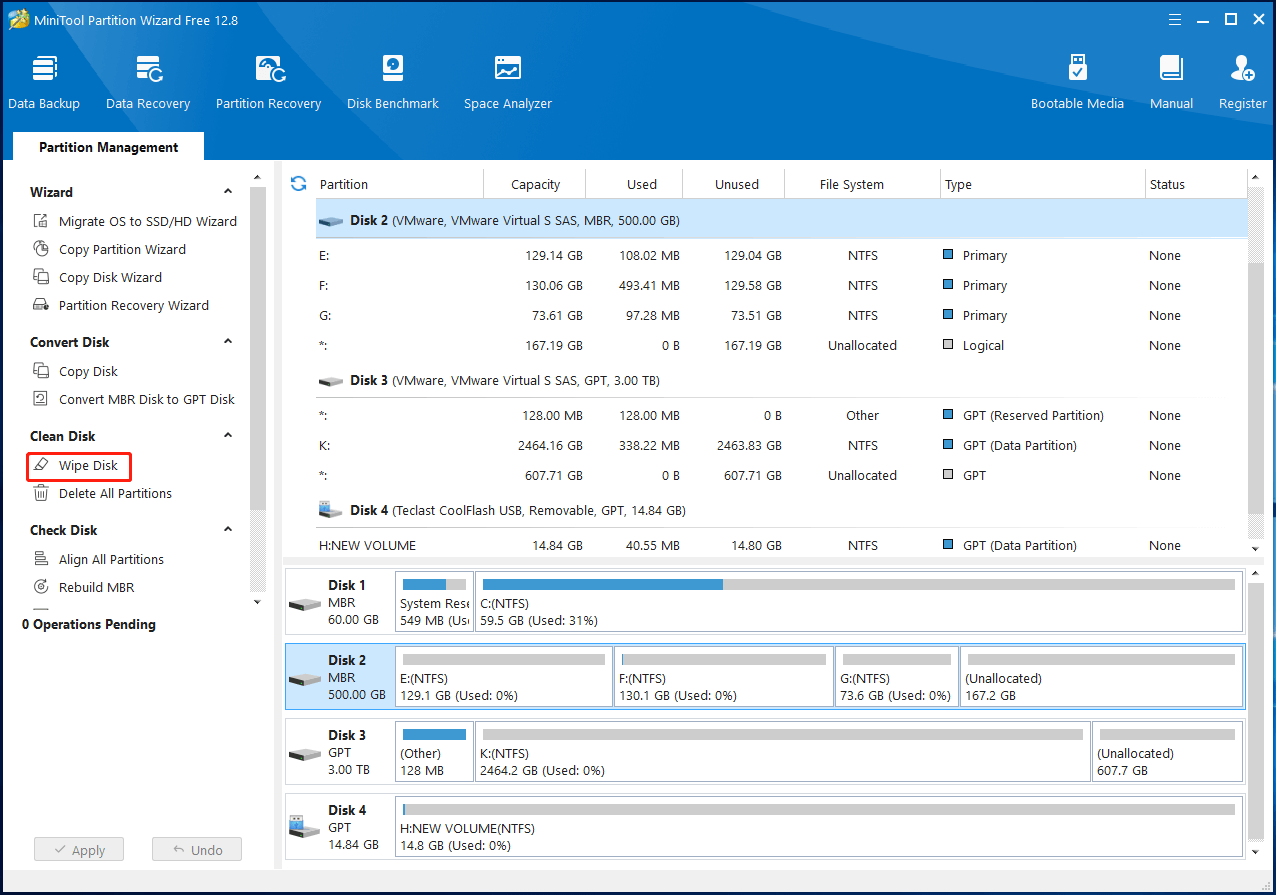Launch the Copy Partition Wizard
This screenshot has width=1276, height=895.
(x=110, y=249)
